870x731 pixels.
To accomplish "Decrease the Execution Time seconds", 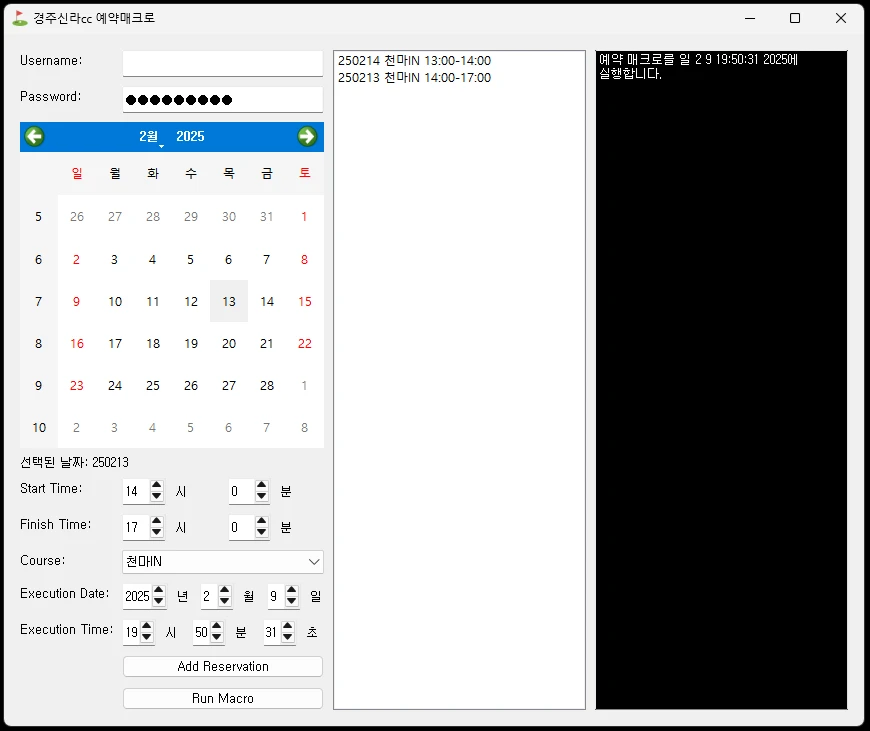I will [287, 638].
